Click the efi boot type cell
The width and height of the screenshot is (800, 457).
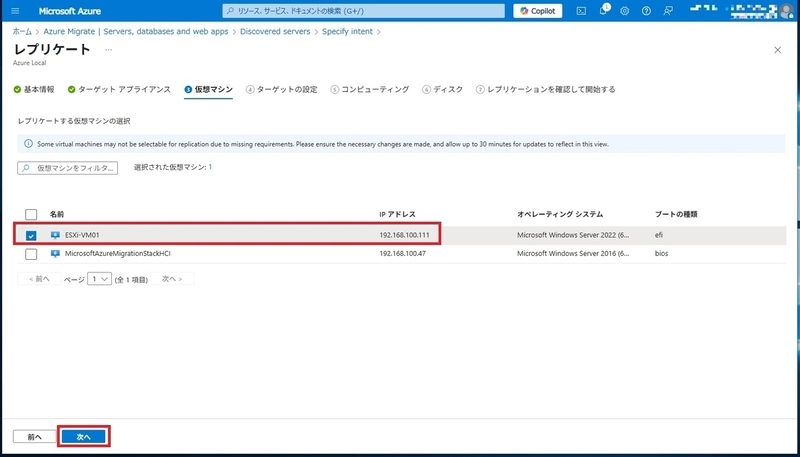pyautogui.click(x=659, y=235)
